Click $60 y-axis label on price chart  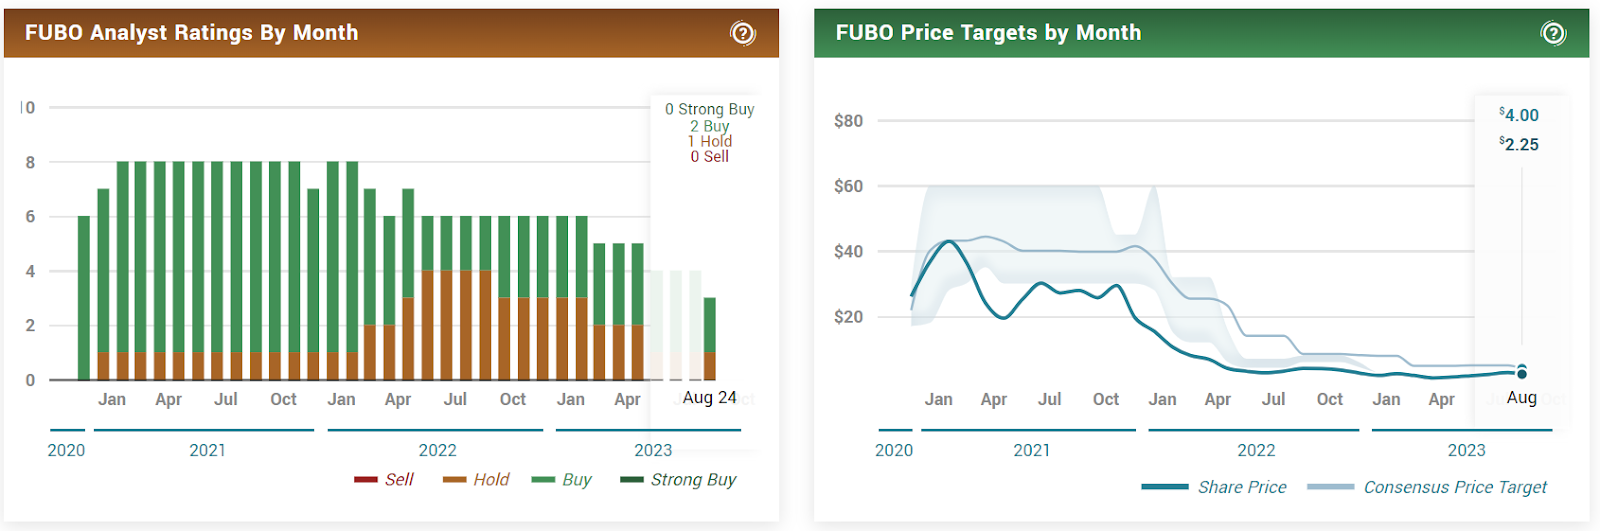click(x=848, y=186)
